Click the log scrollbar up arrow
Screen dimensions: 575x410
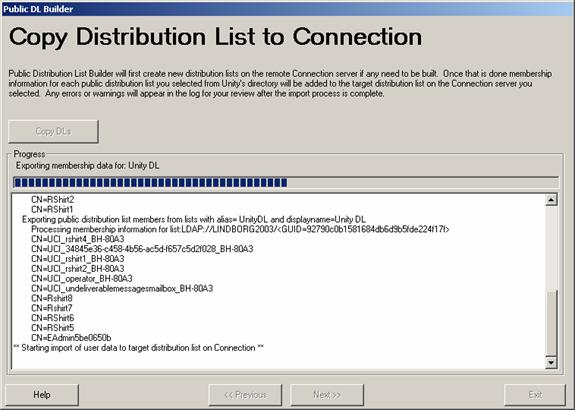click(551, 200)
